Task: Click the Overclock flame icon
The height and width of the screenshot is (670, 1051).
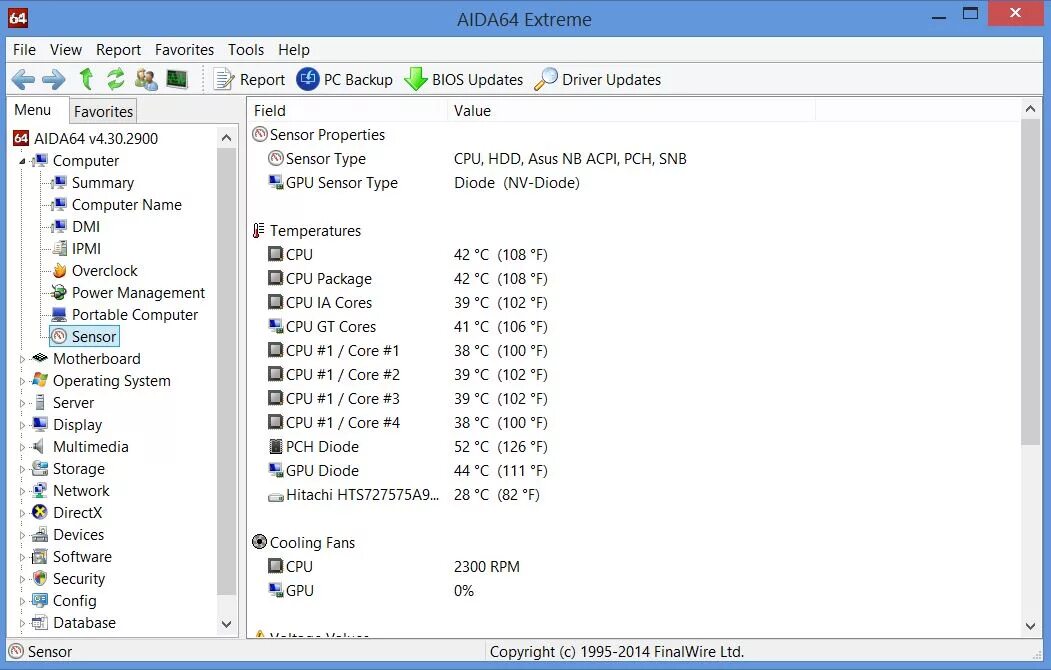Action: pyautogui.click(x=59, y=271)
